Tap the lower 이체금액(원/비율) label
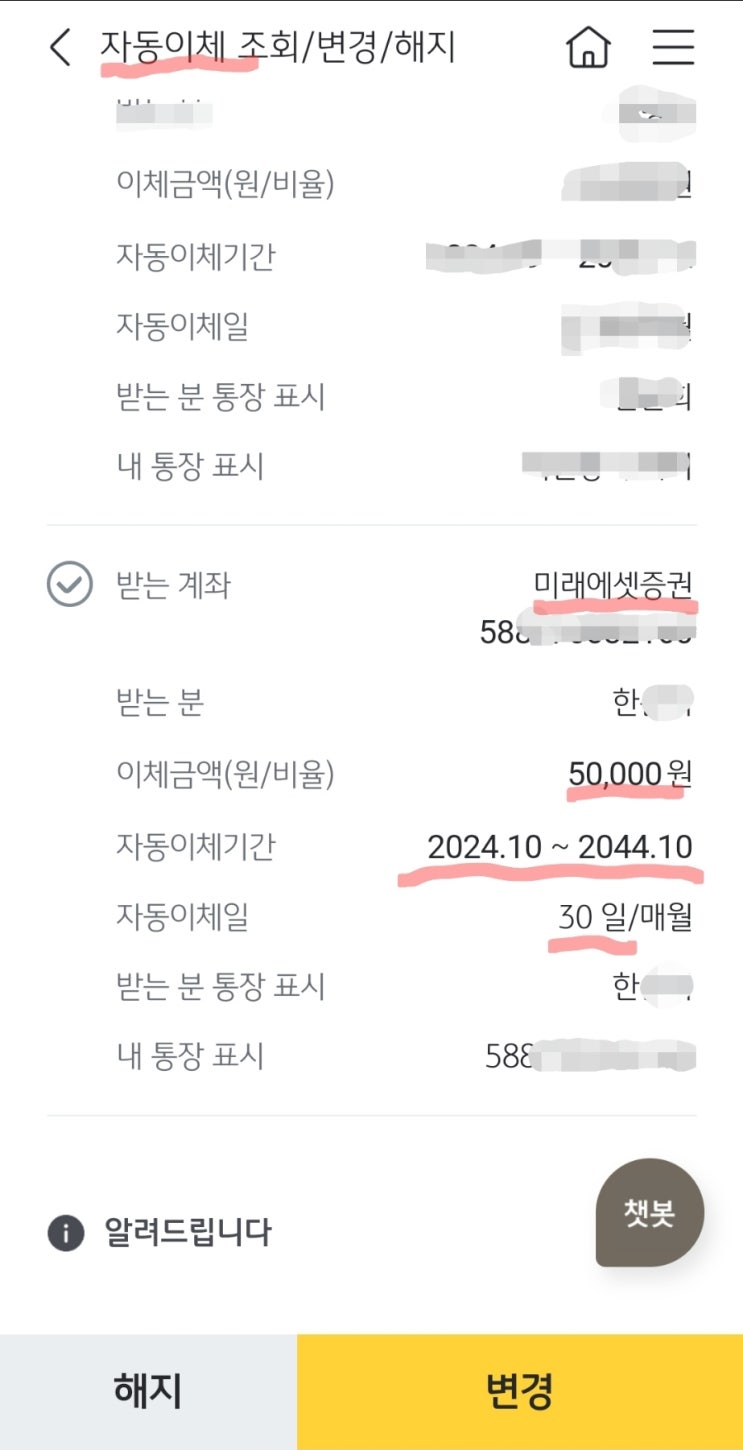Screen dimensions: 743x1450 [225, 774]
